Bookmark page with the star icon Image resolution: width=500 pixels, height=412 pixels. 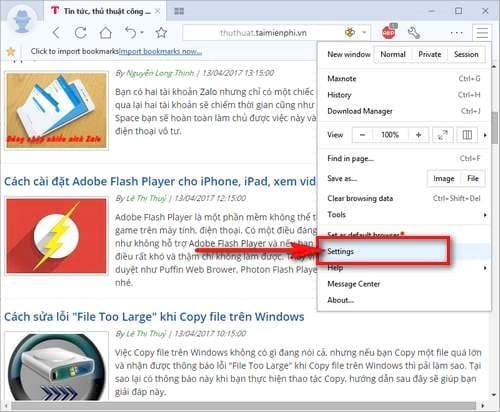click(x=161, y=33)
